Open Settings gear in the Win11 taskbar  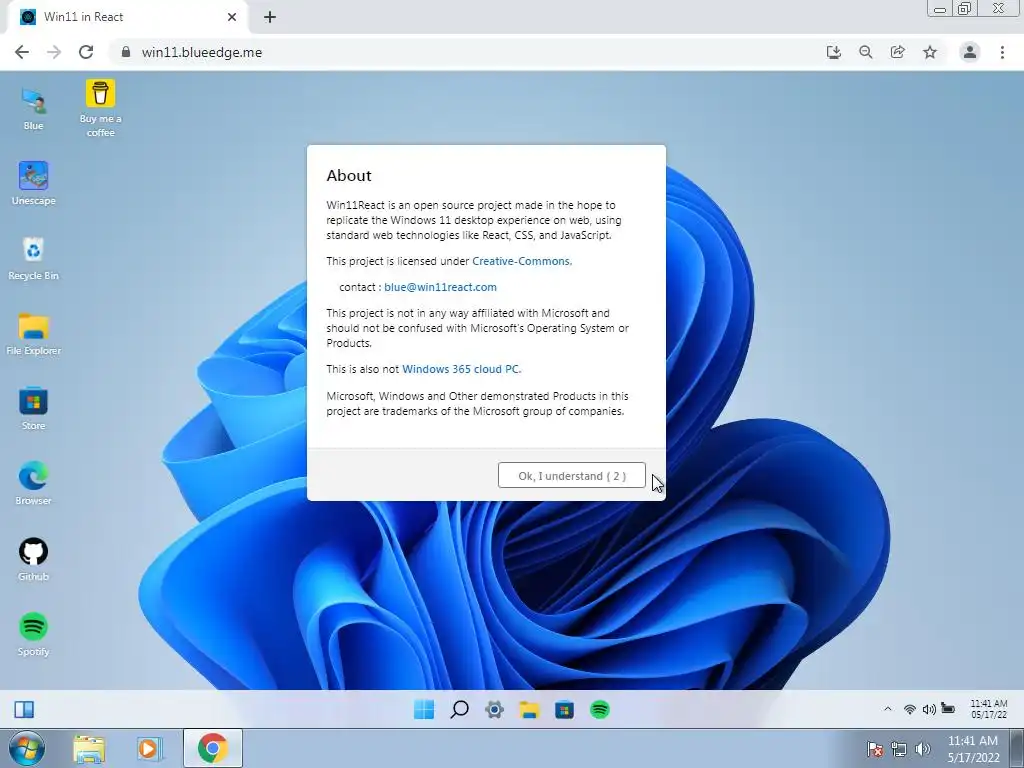click(494, 709)
